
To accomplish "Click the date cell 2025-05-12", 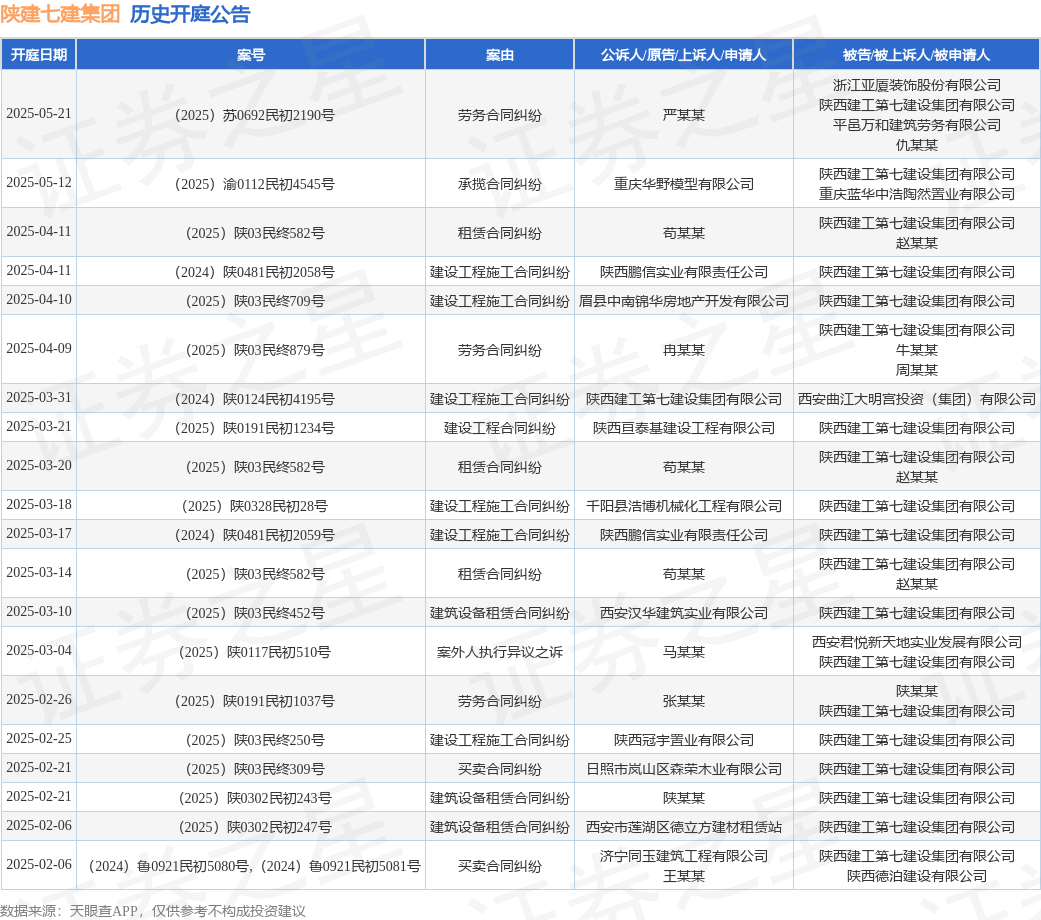I will coord(39,183).
